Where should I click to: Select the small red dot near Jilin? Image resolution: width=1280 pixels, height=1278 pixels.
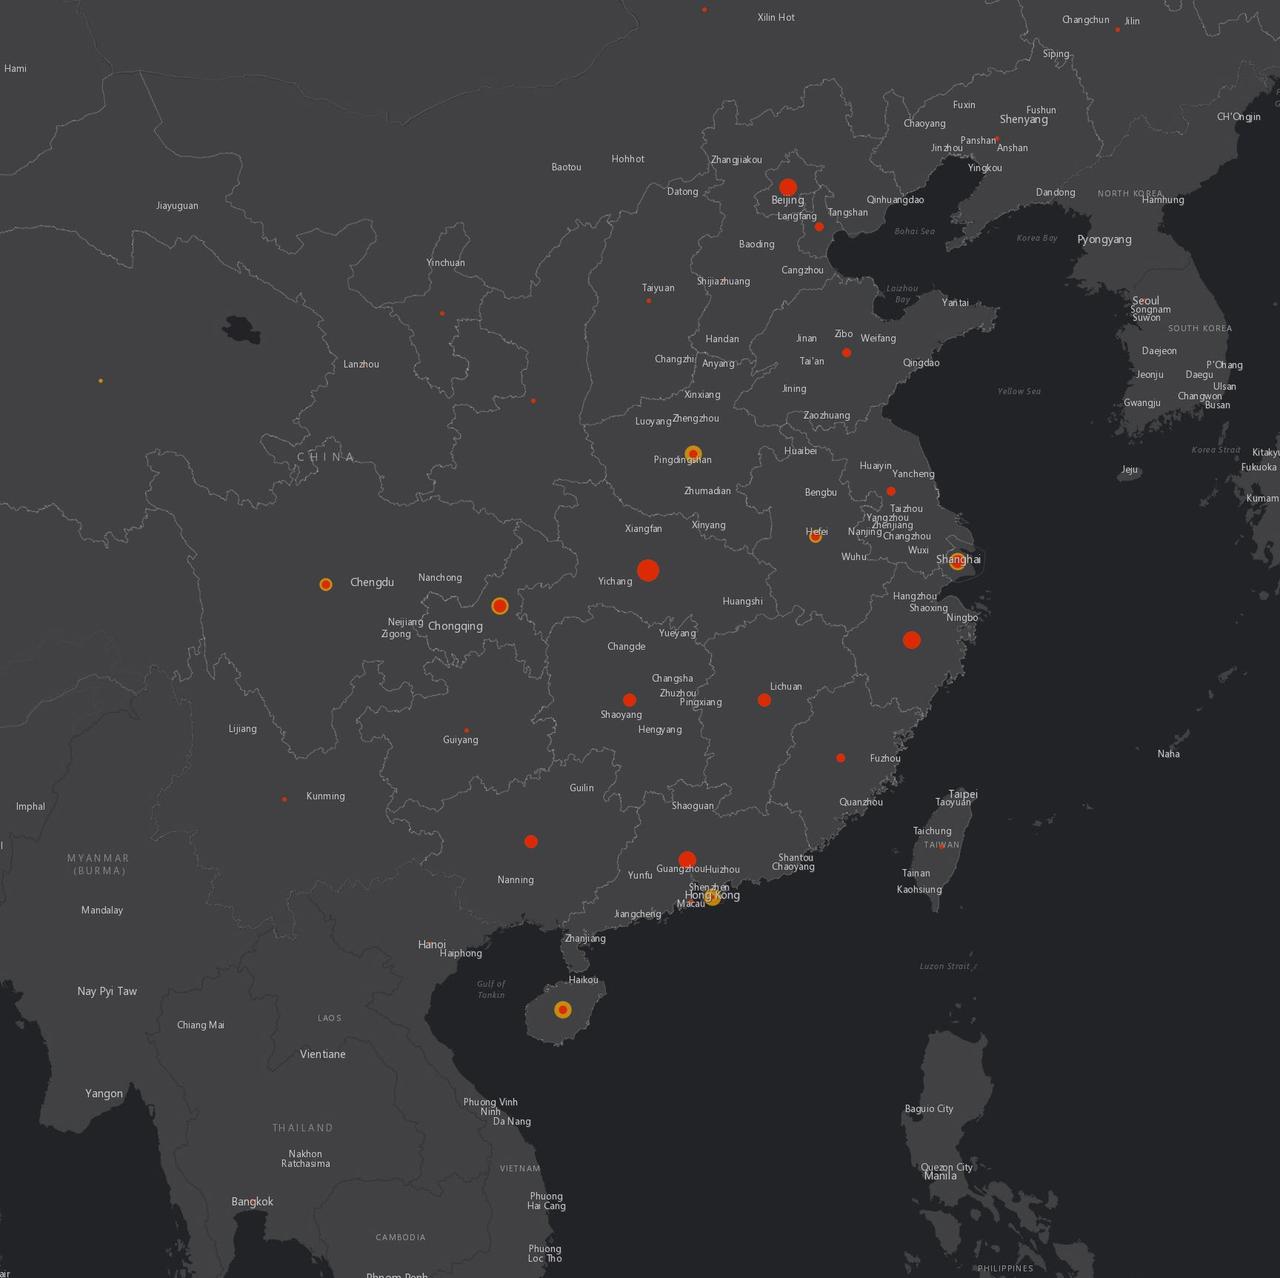click(x=1117, y=29)
